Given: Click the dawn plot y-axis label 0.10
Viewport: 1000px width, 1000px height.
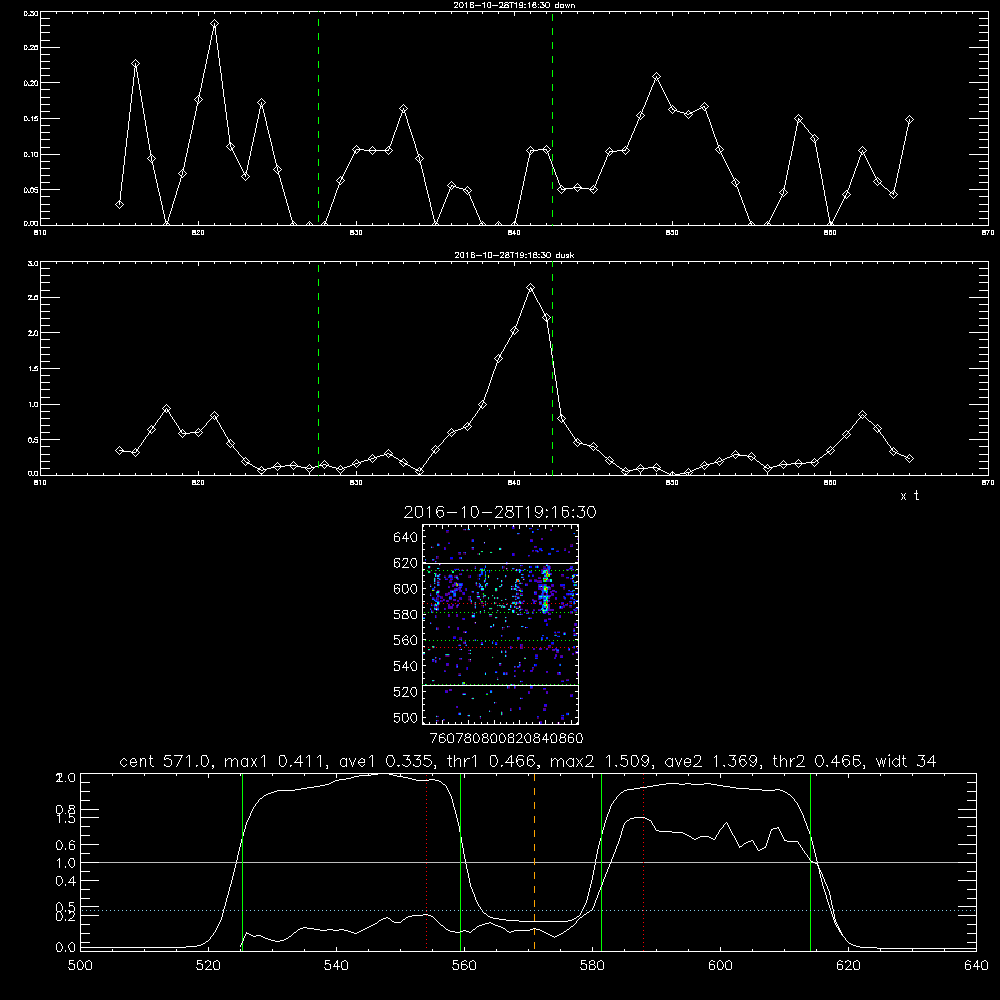Looking at the screenshot, I should pyautogui.click(x=31, y=154).
